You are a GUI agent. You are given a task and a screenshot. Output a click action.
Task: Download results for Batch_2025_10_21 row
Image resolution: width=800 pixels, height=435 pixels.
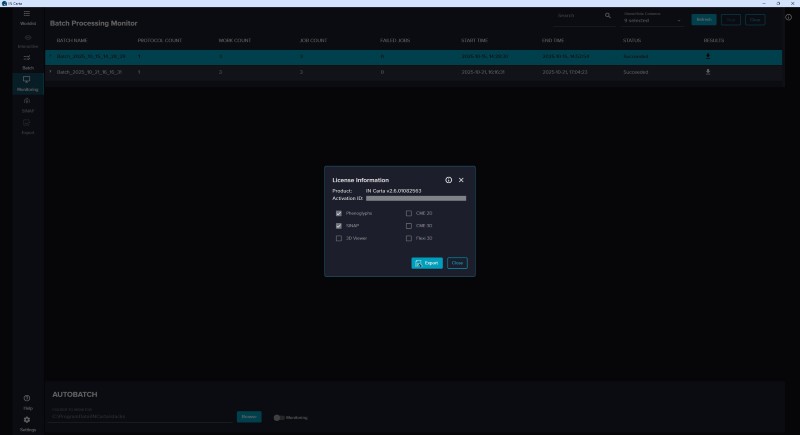708,72
